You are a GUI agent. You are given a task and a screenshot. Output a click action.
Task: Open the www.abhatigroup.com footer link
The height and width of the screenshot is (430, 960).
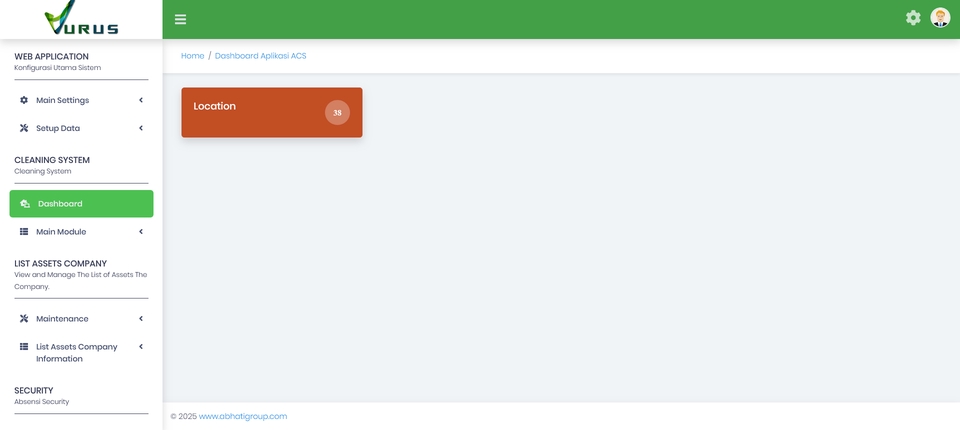(243, 416)
